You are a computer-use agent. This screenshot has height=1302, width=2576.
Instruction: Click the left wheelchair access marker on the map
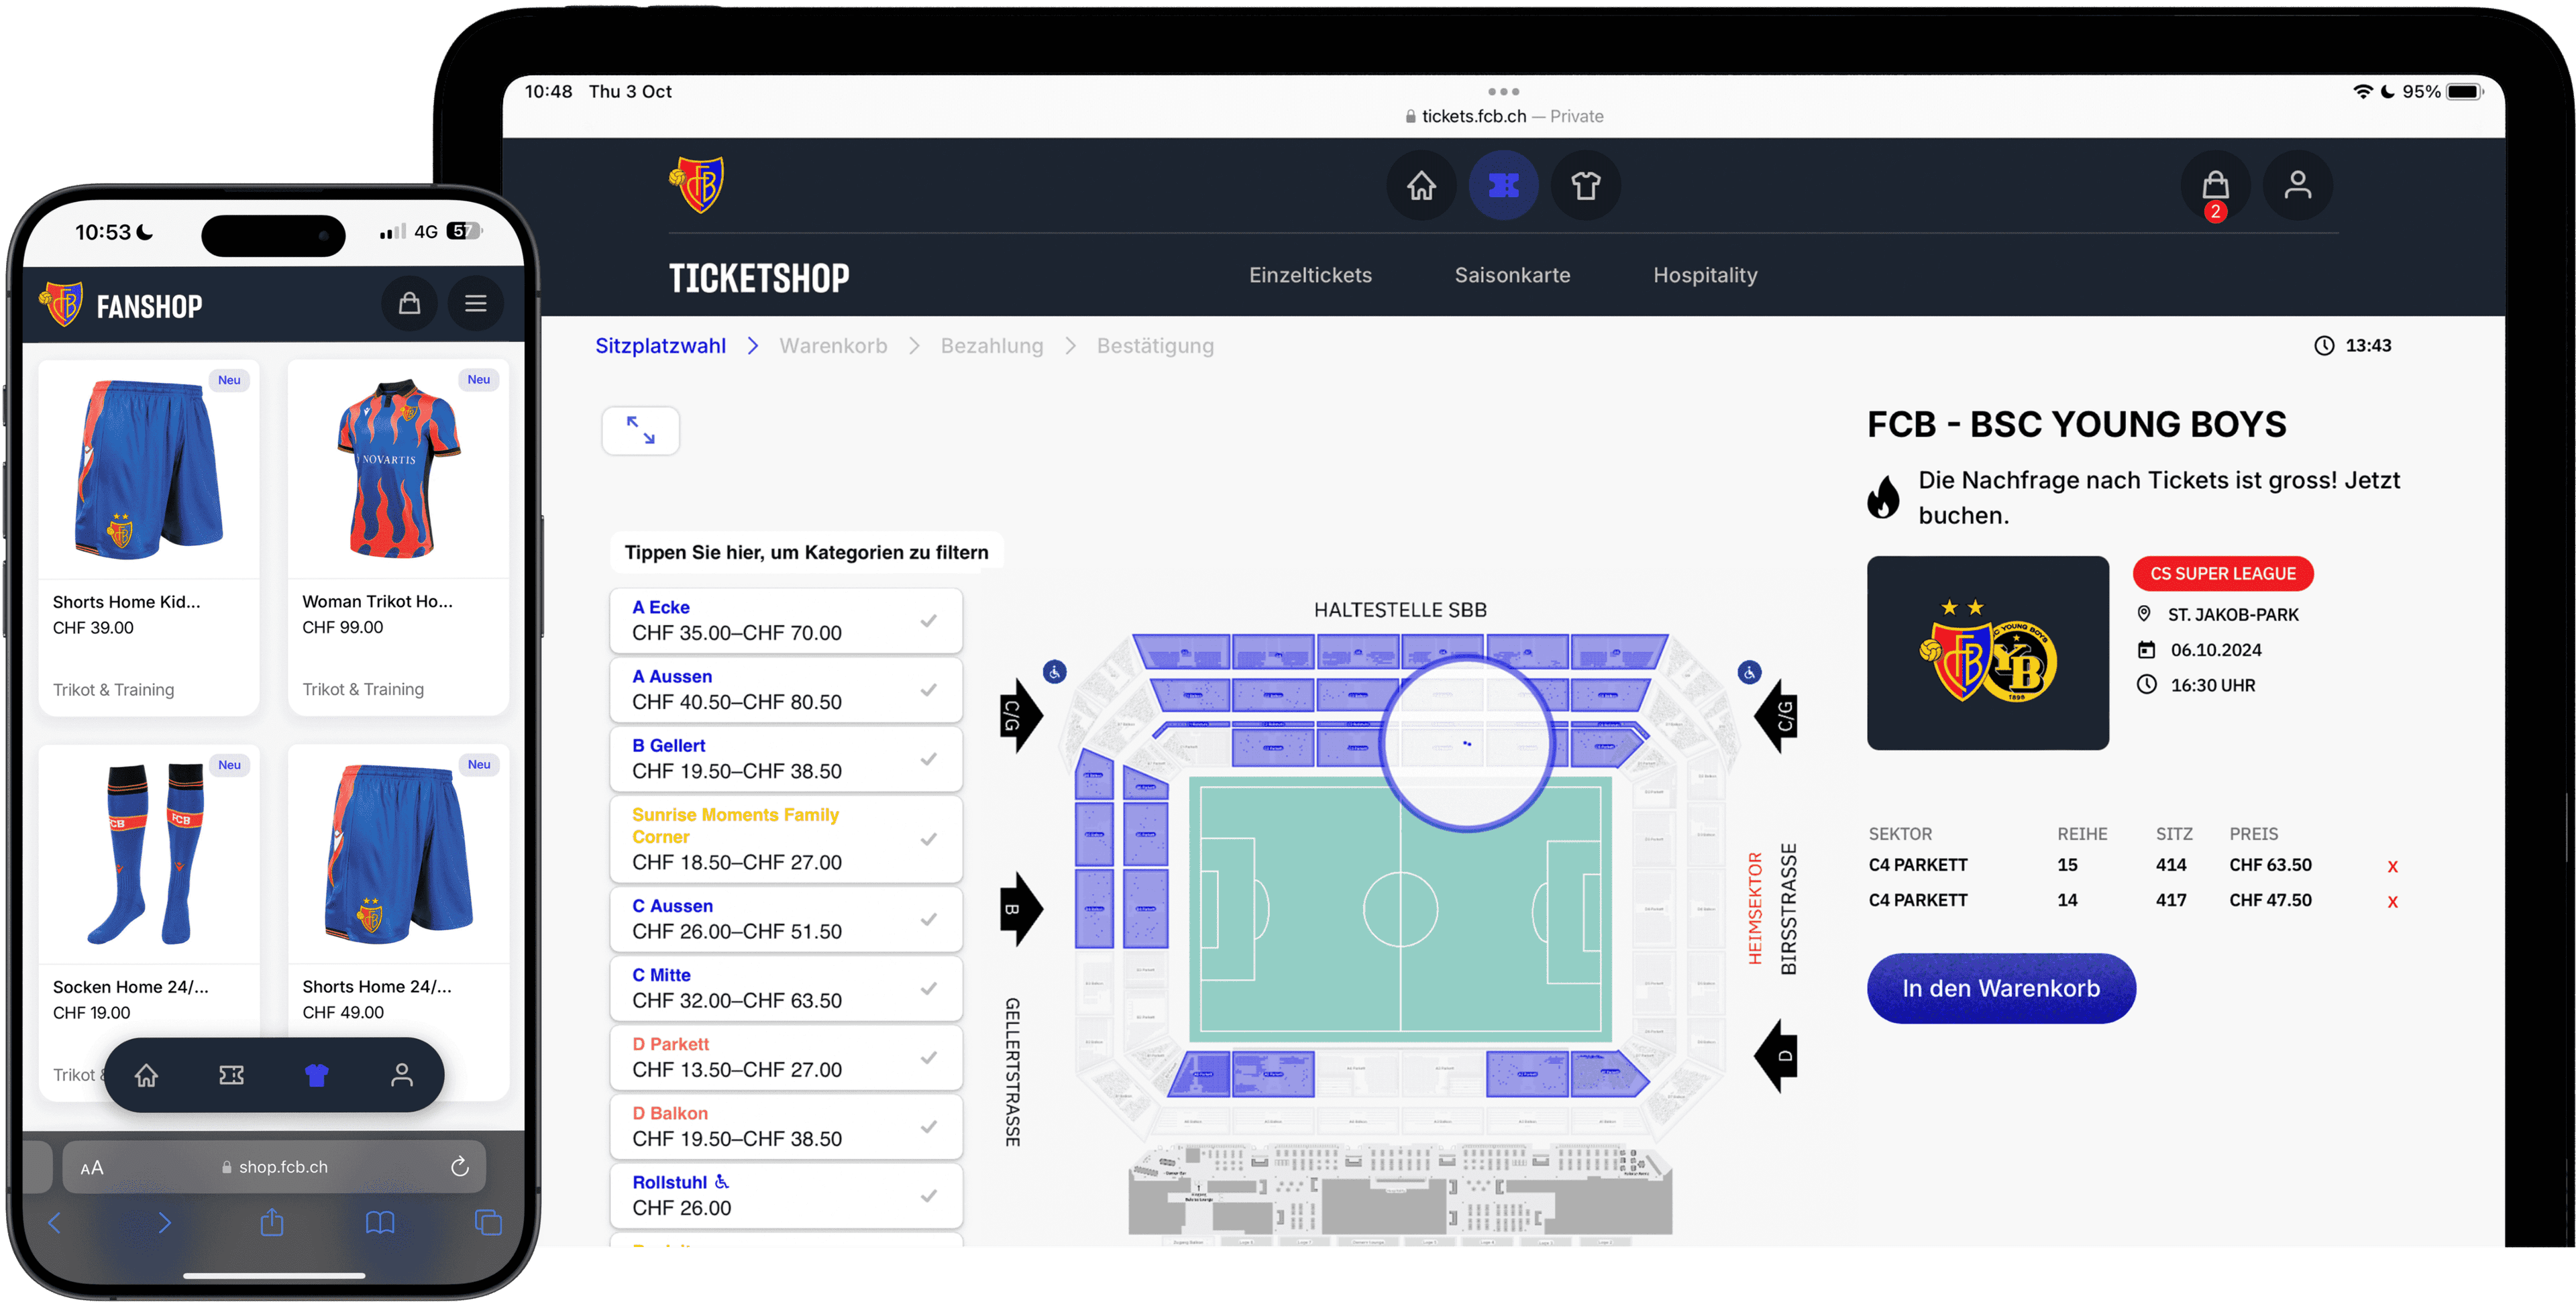pyautogui.click(x=1054, y=671)
